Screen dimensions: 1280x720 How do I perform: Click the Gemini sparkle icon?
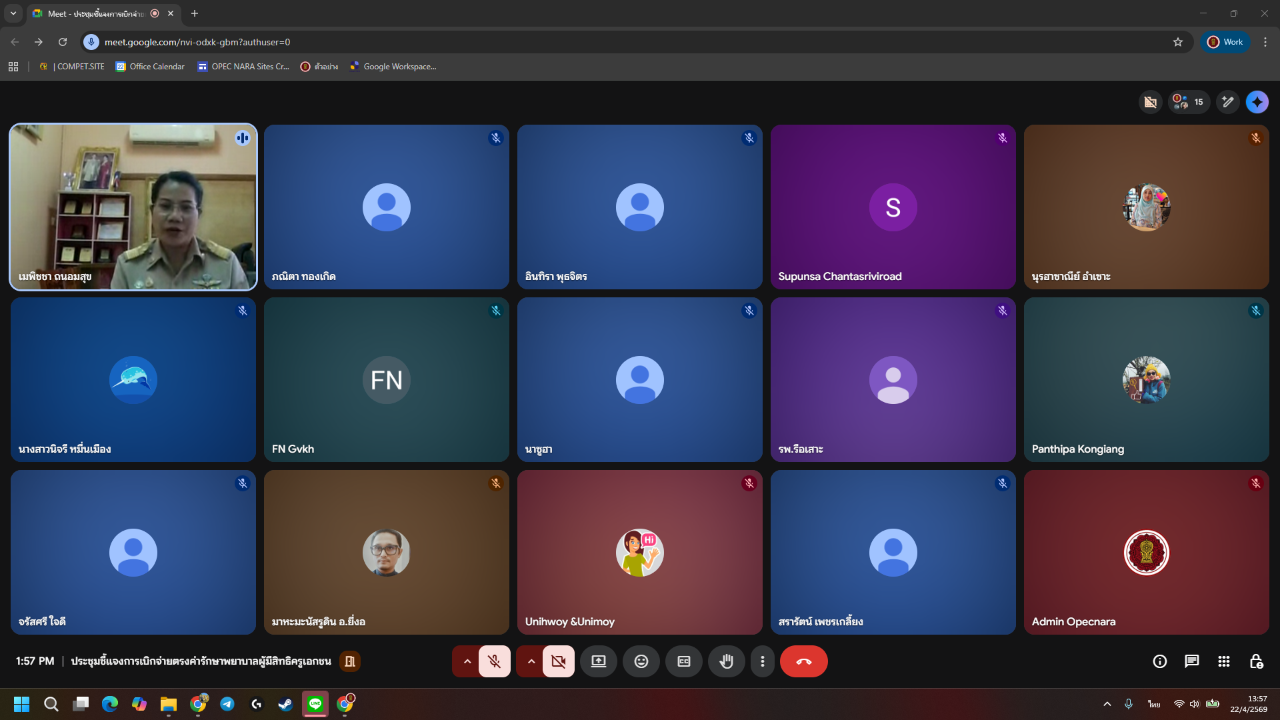[1257, 102]
